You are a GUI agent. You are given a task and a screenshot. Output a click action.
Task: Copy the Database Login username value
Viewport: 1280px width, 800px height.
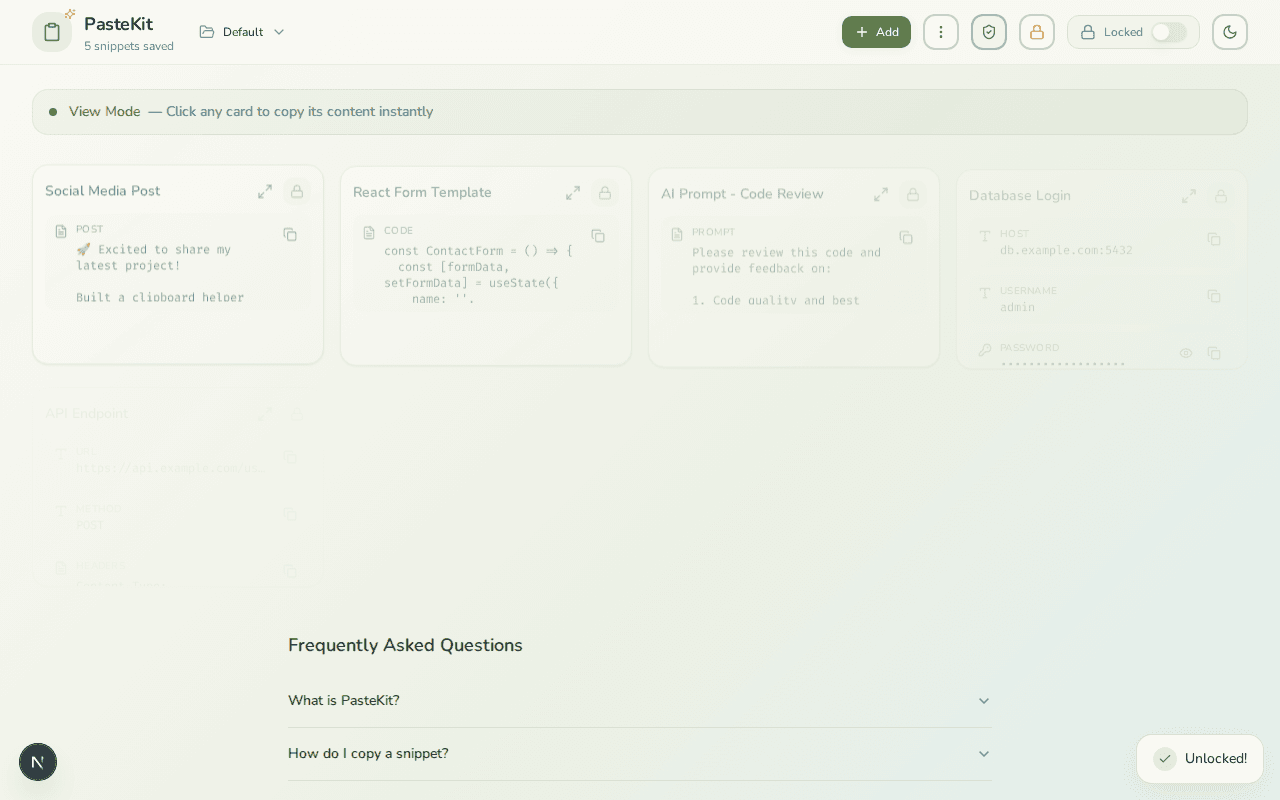tap(1214, 296)
